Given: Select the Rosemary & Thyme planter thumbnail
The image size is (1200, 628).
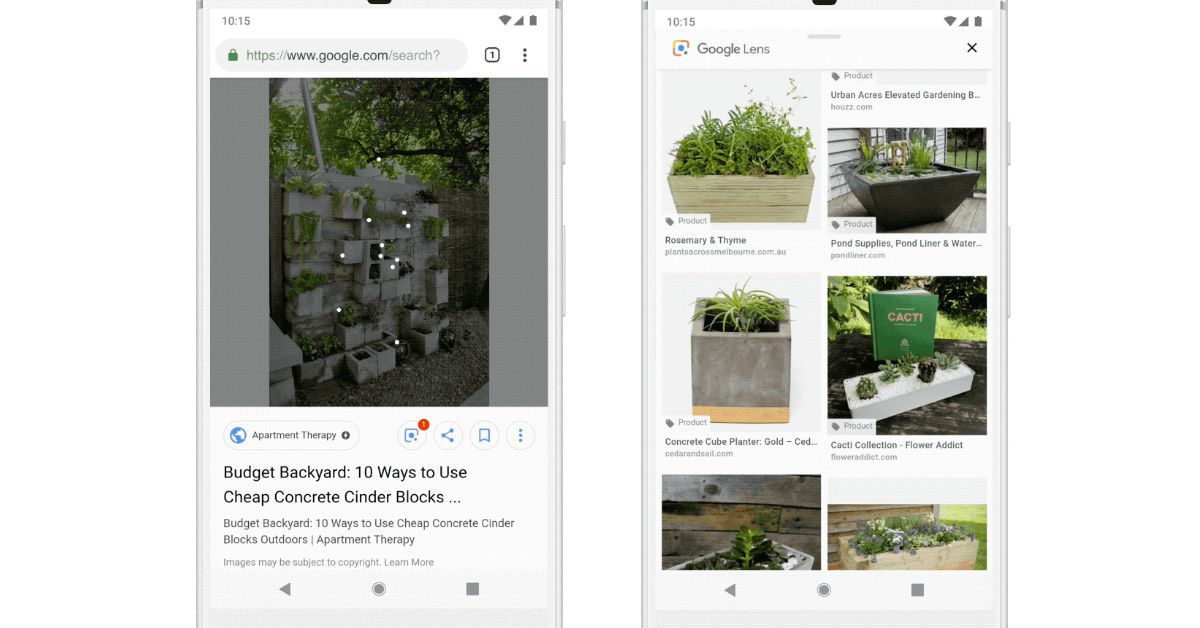Looking at the screenshot, I should click(x=741, y=155).
